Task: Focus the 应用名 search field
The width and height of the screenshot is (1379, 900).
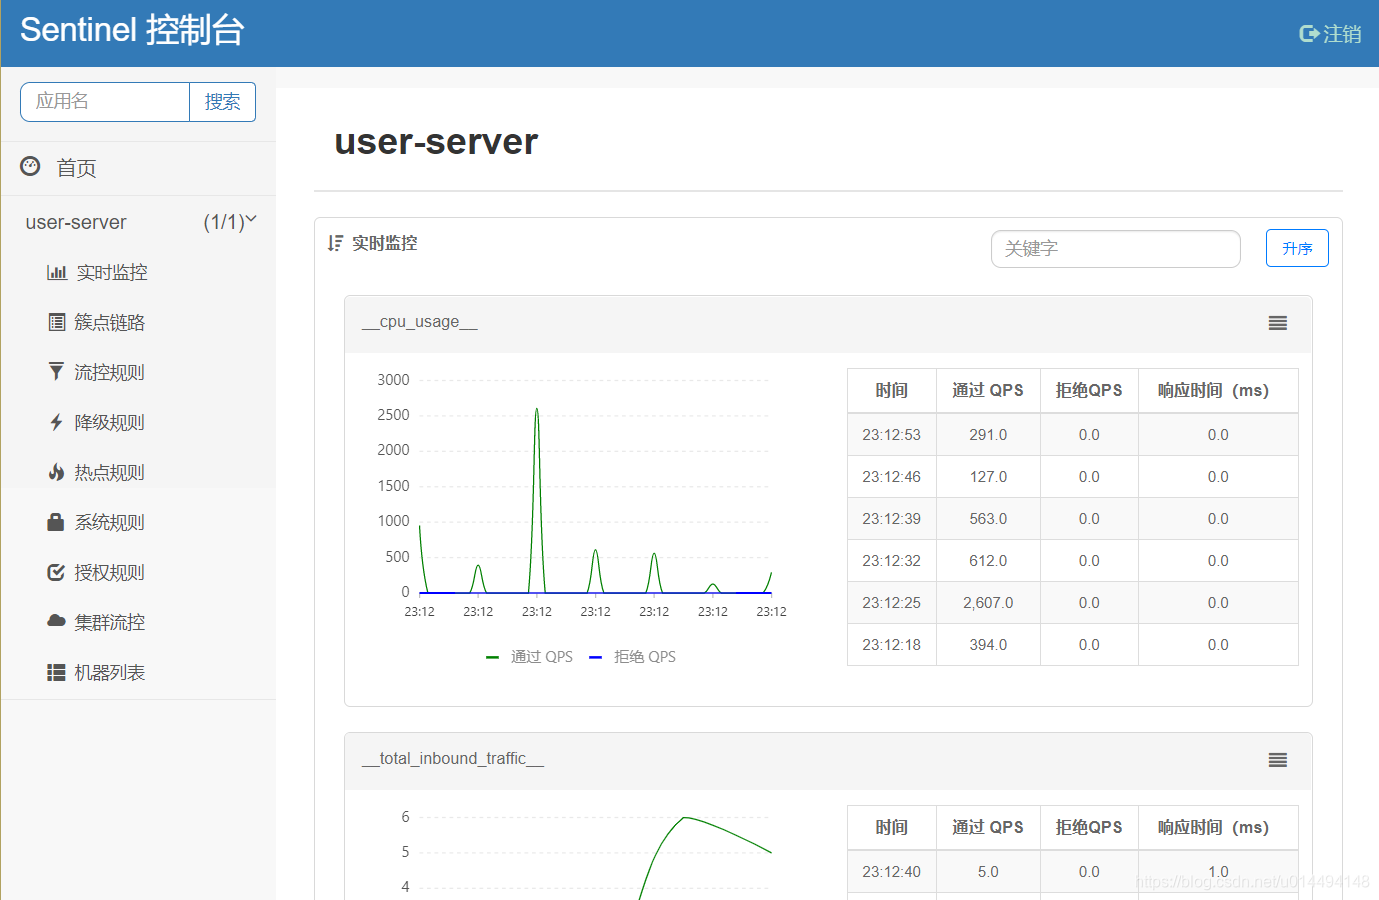Action: pyautogui.click(x=105, y=102)
